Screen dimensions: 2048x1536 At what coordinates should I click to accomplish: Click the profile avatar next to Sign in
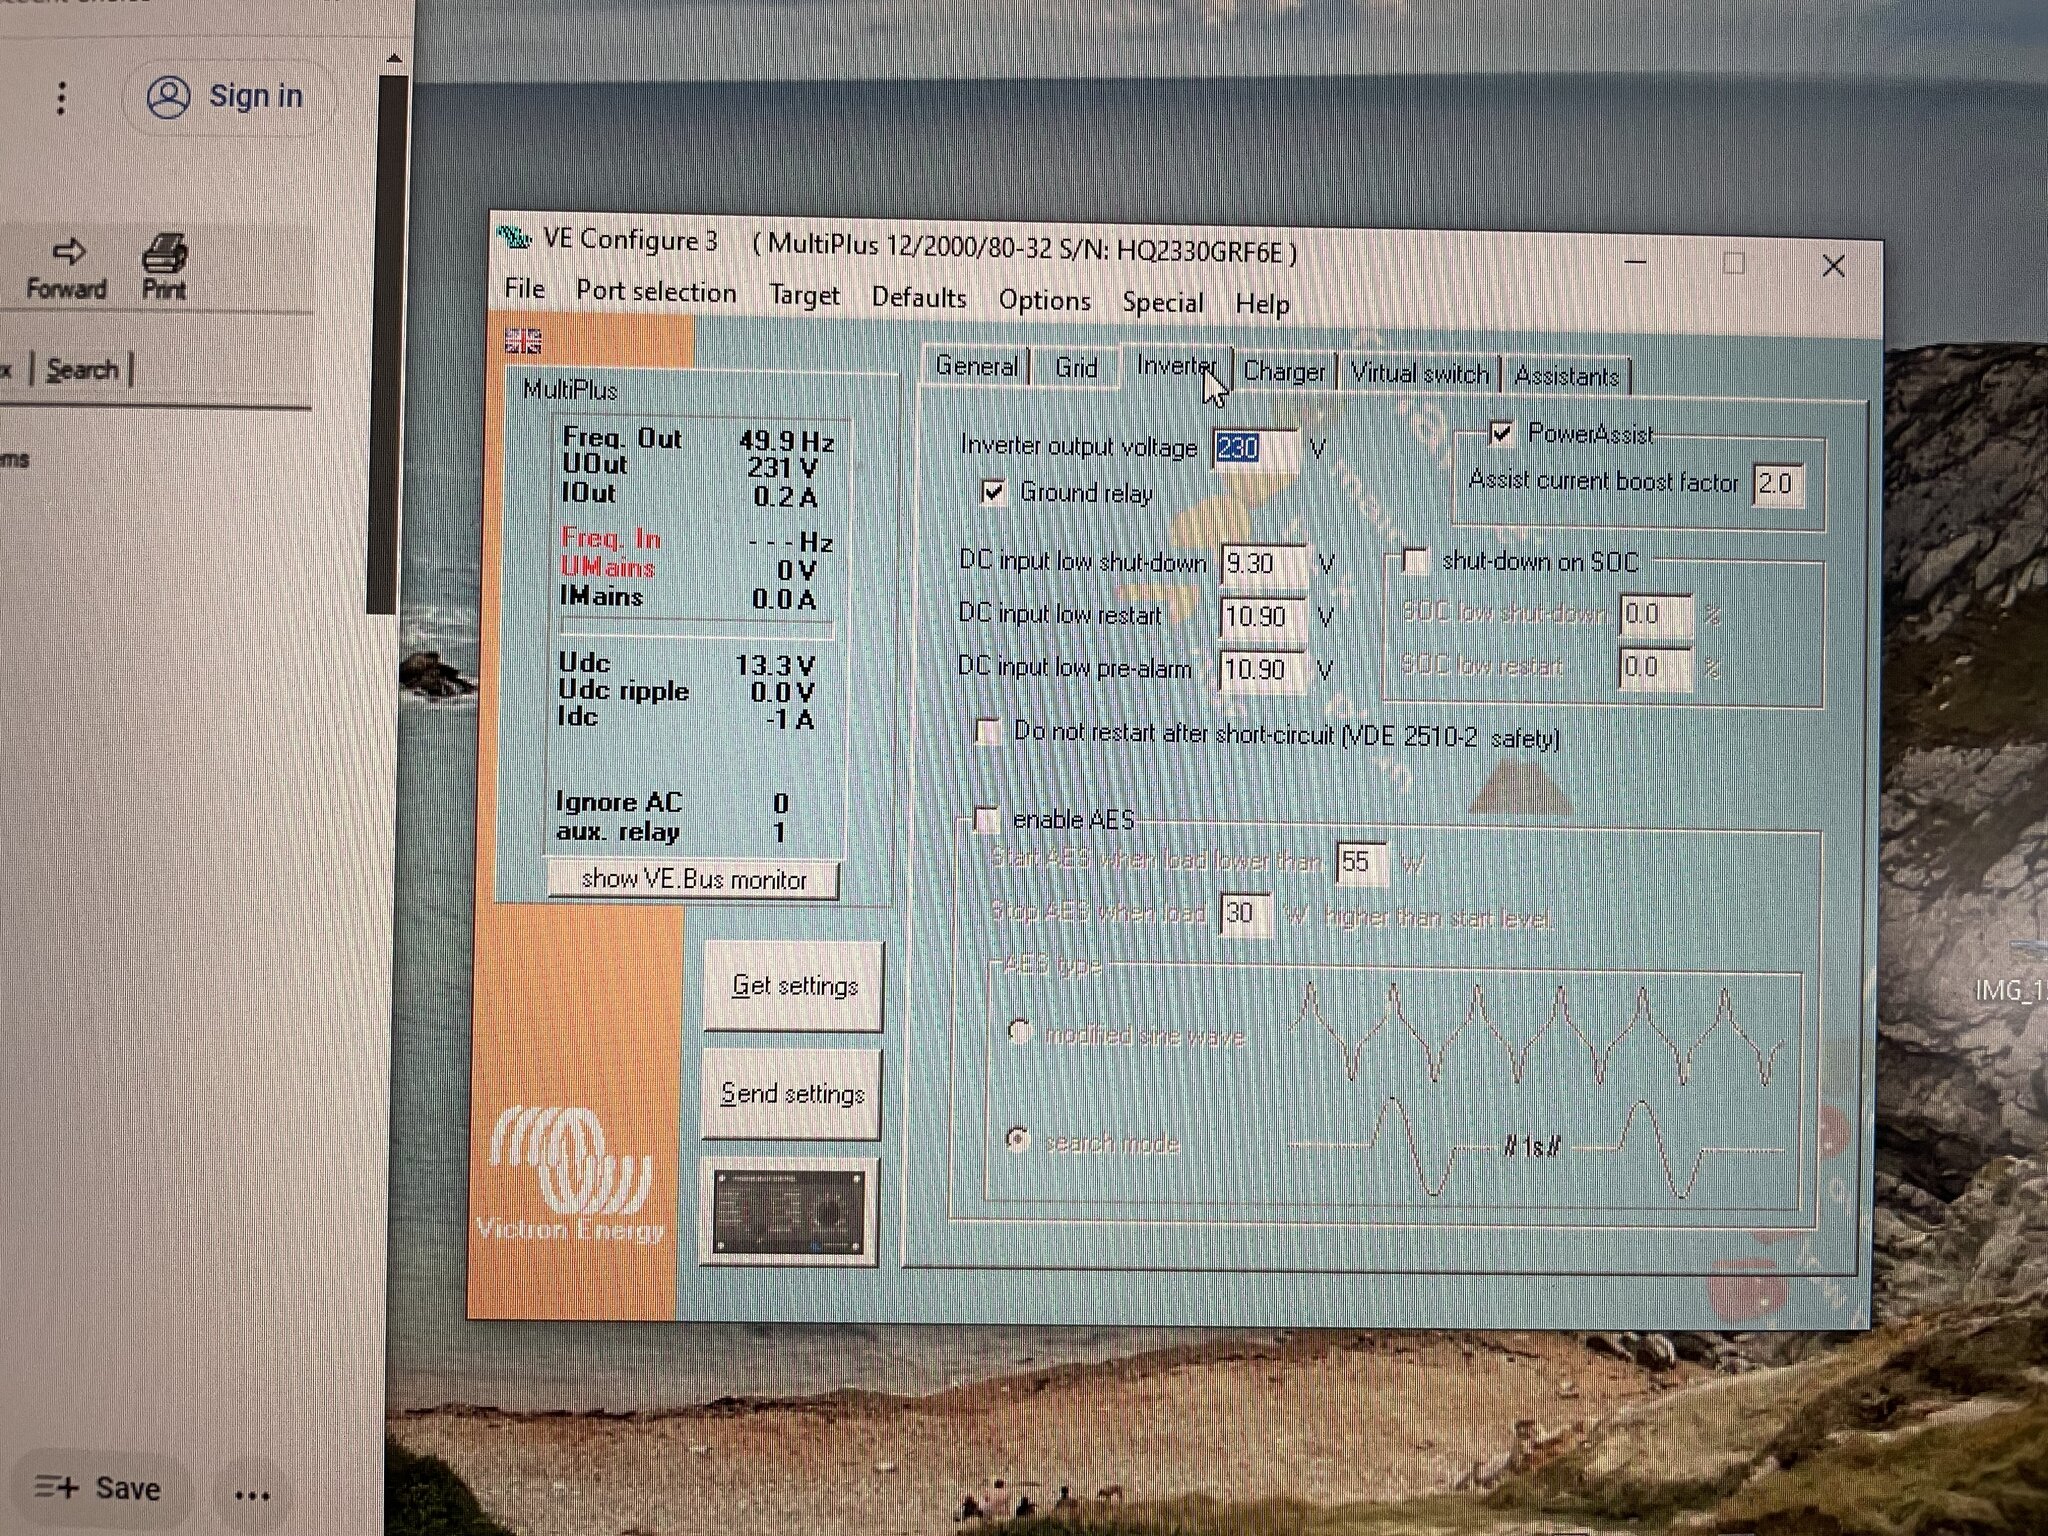click(168, 97)
